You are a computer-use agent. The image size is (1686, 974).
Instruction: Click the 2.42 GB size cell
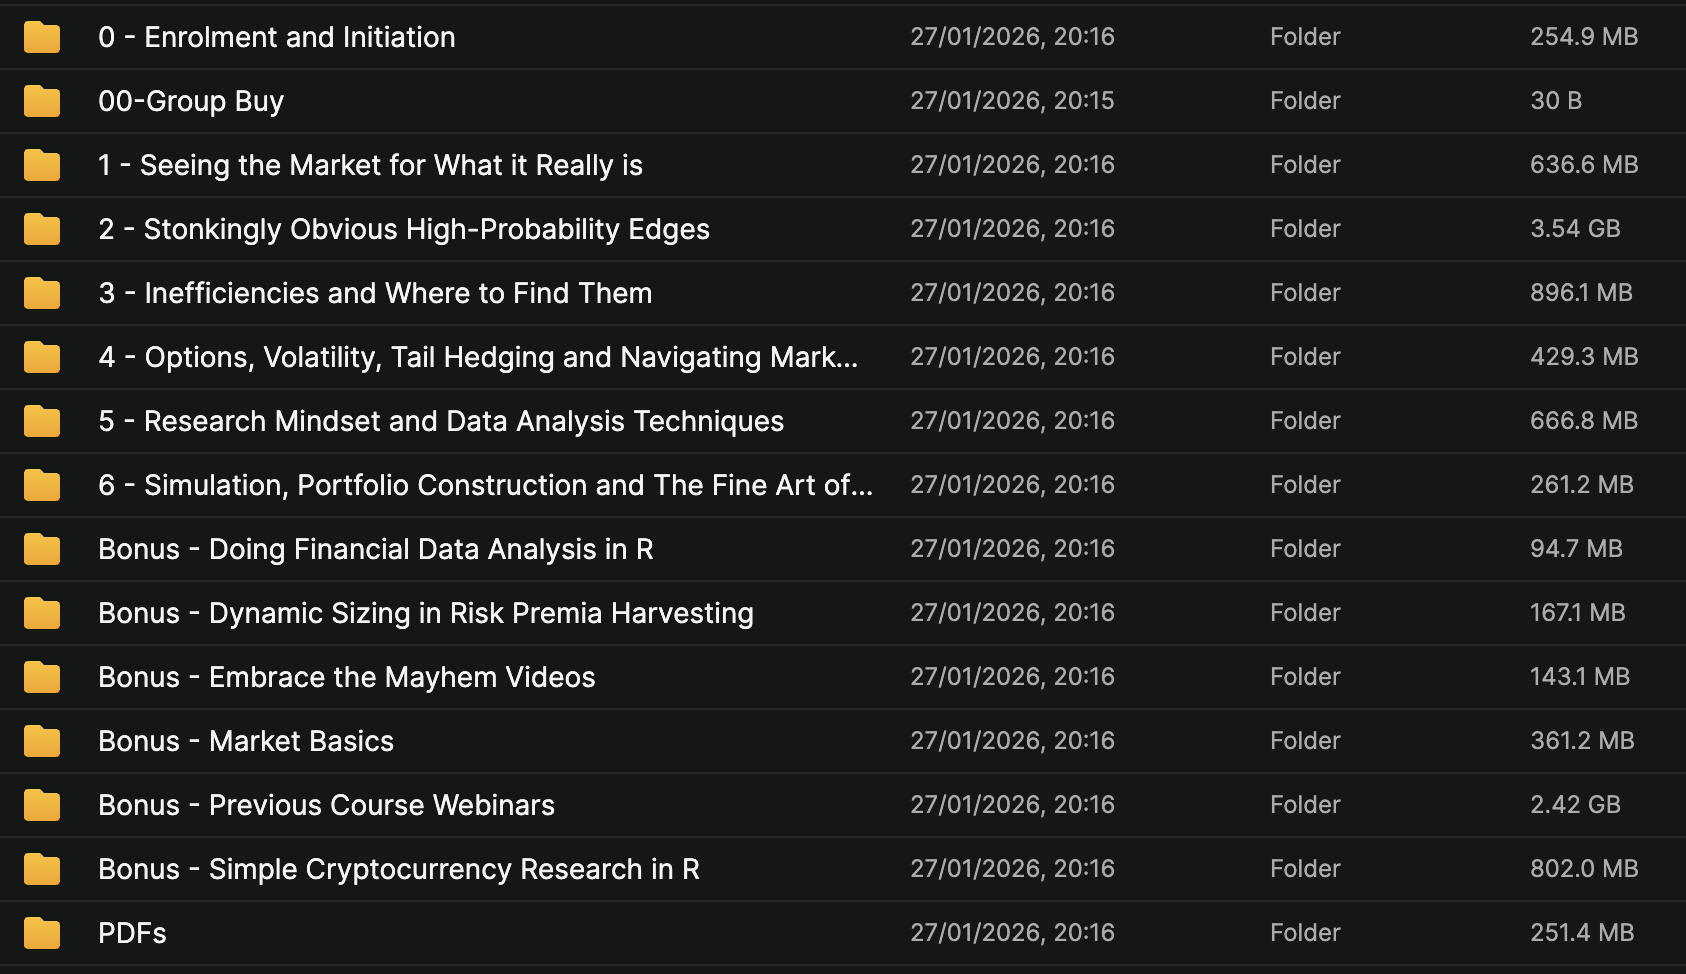pos(1575,805)
